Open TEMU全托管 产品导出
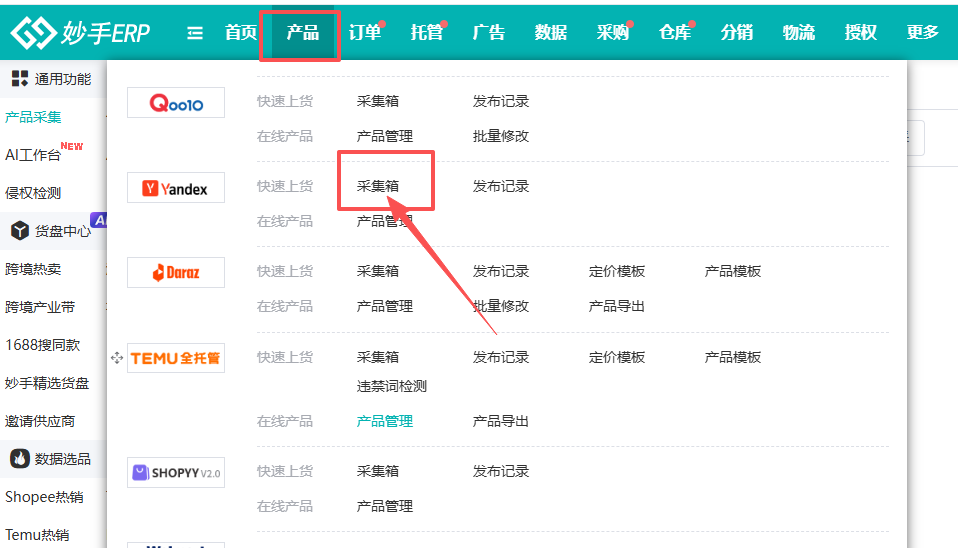Viewport: 958px width, 548px height. coord(501,421)
